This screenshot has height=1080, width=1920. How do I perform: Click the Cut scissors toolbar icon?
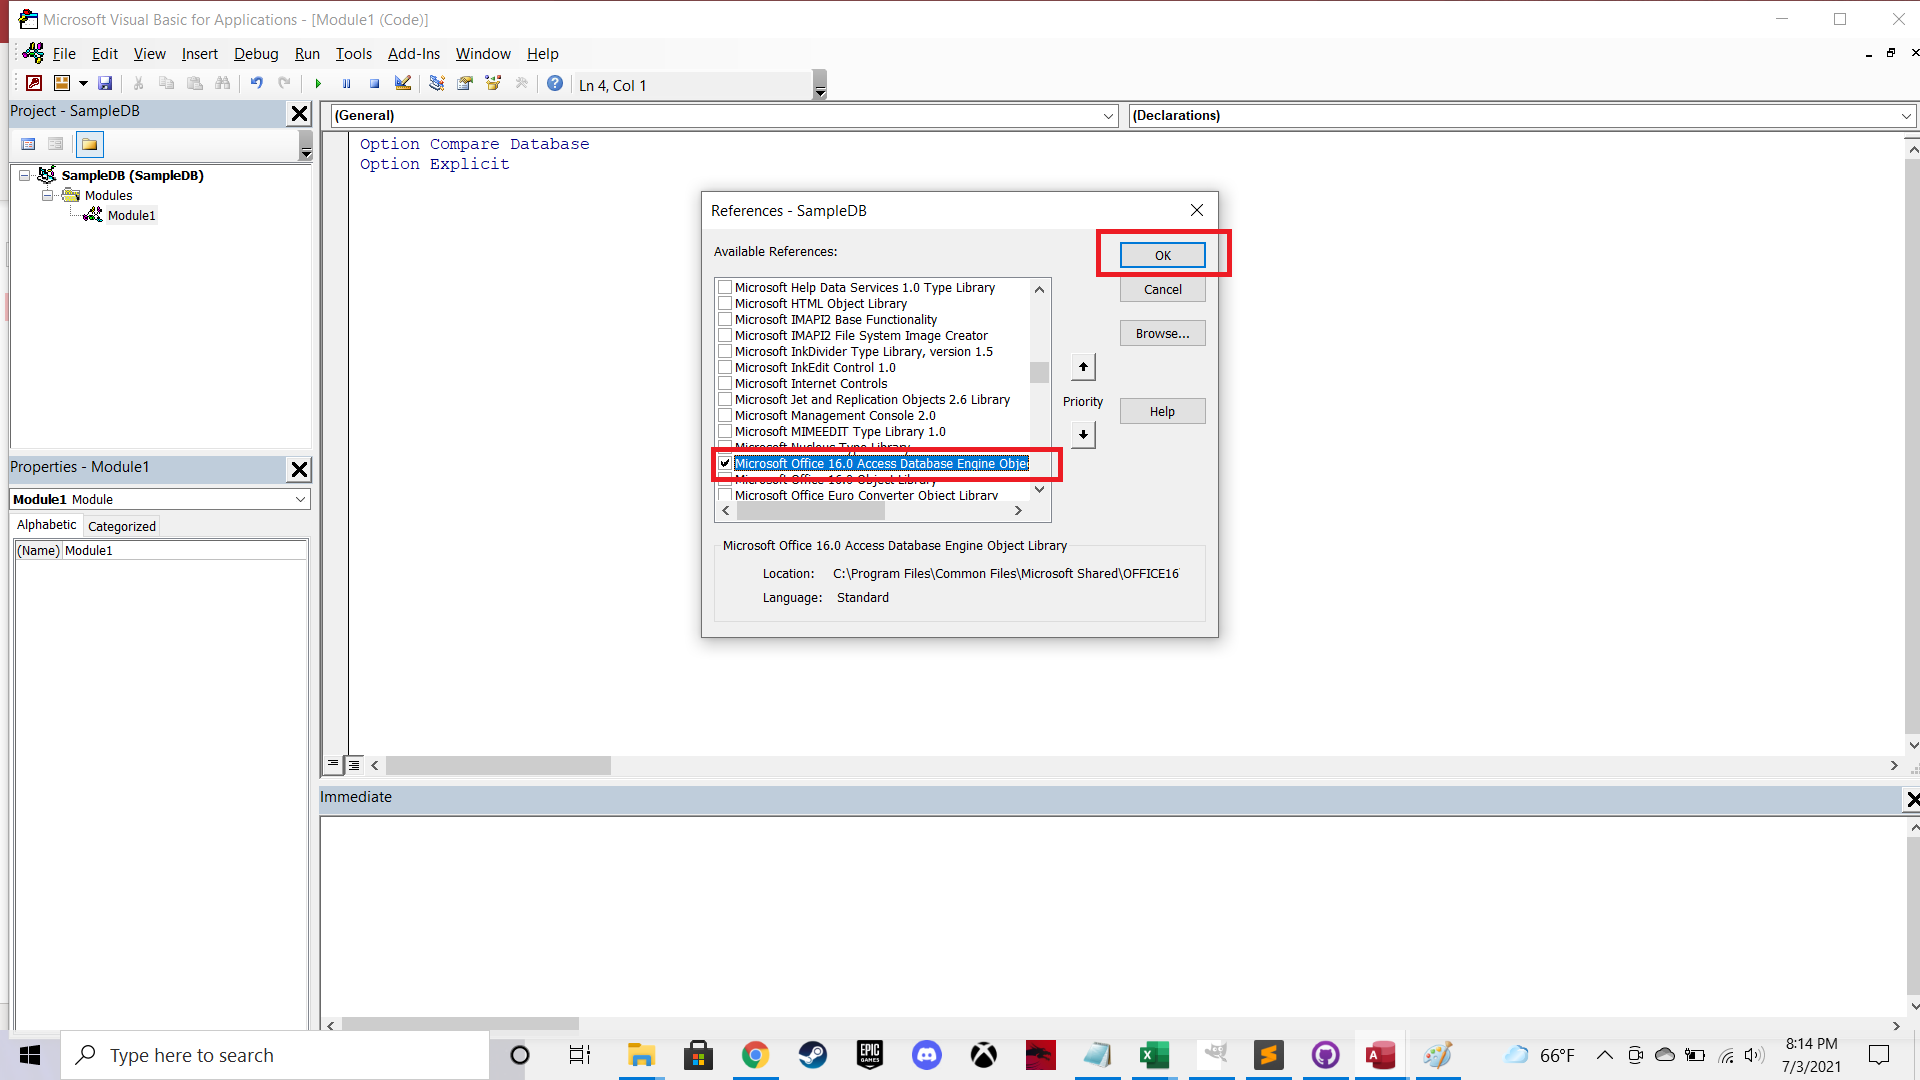[139, 84]
